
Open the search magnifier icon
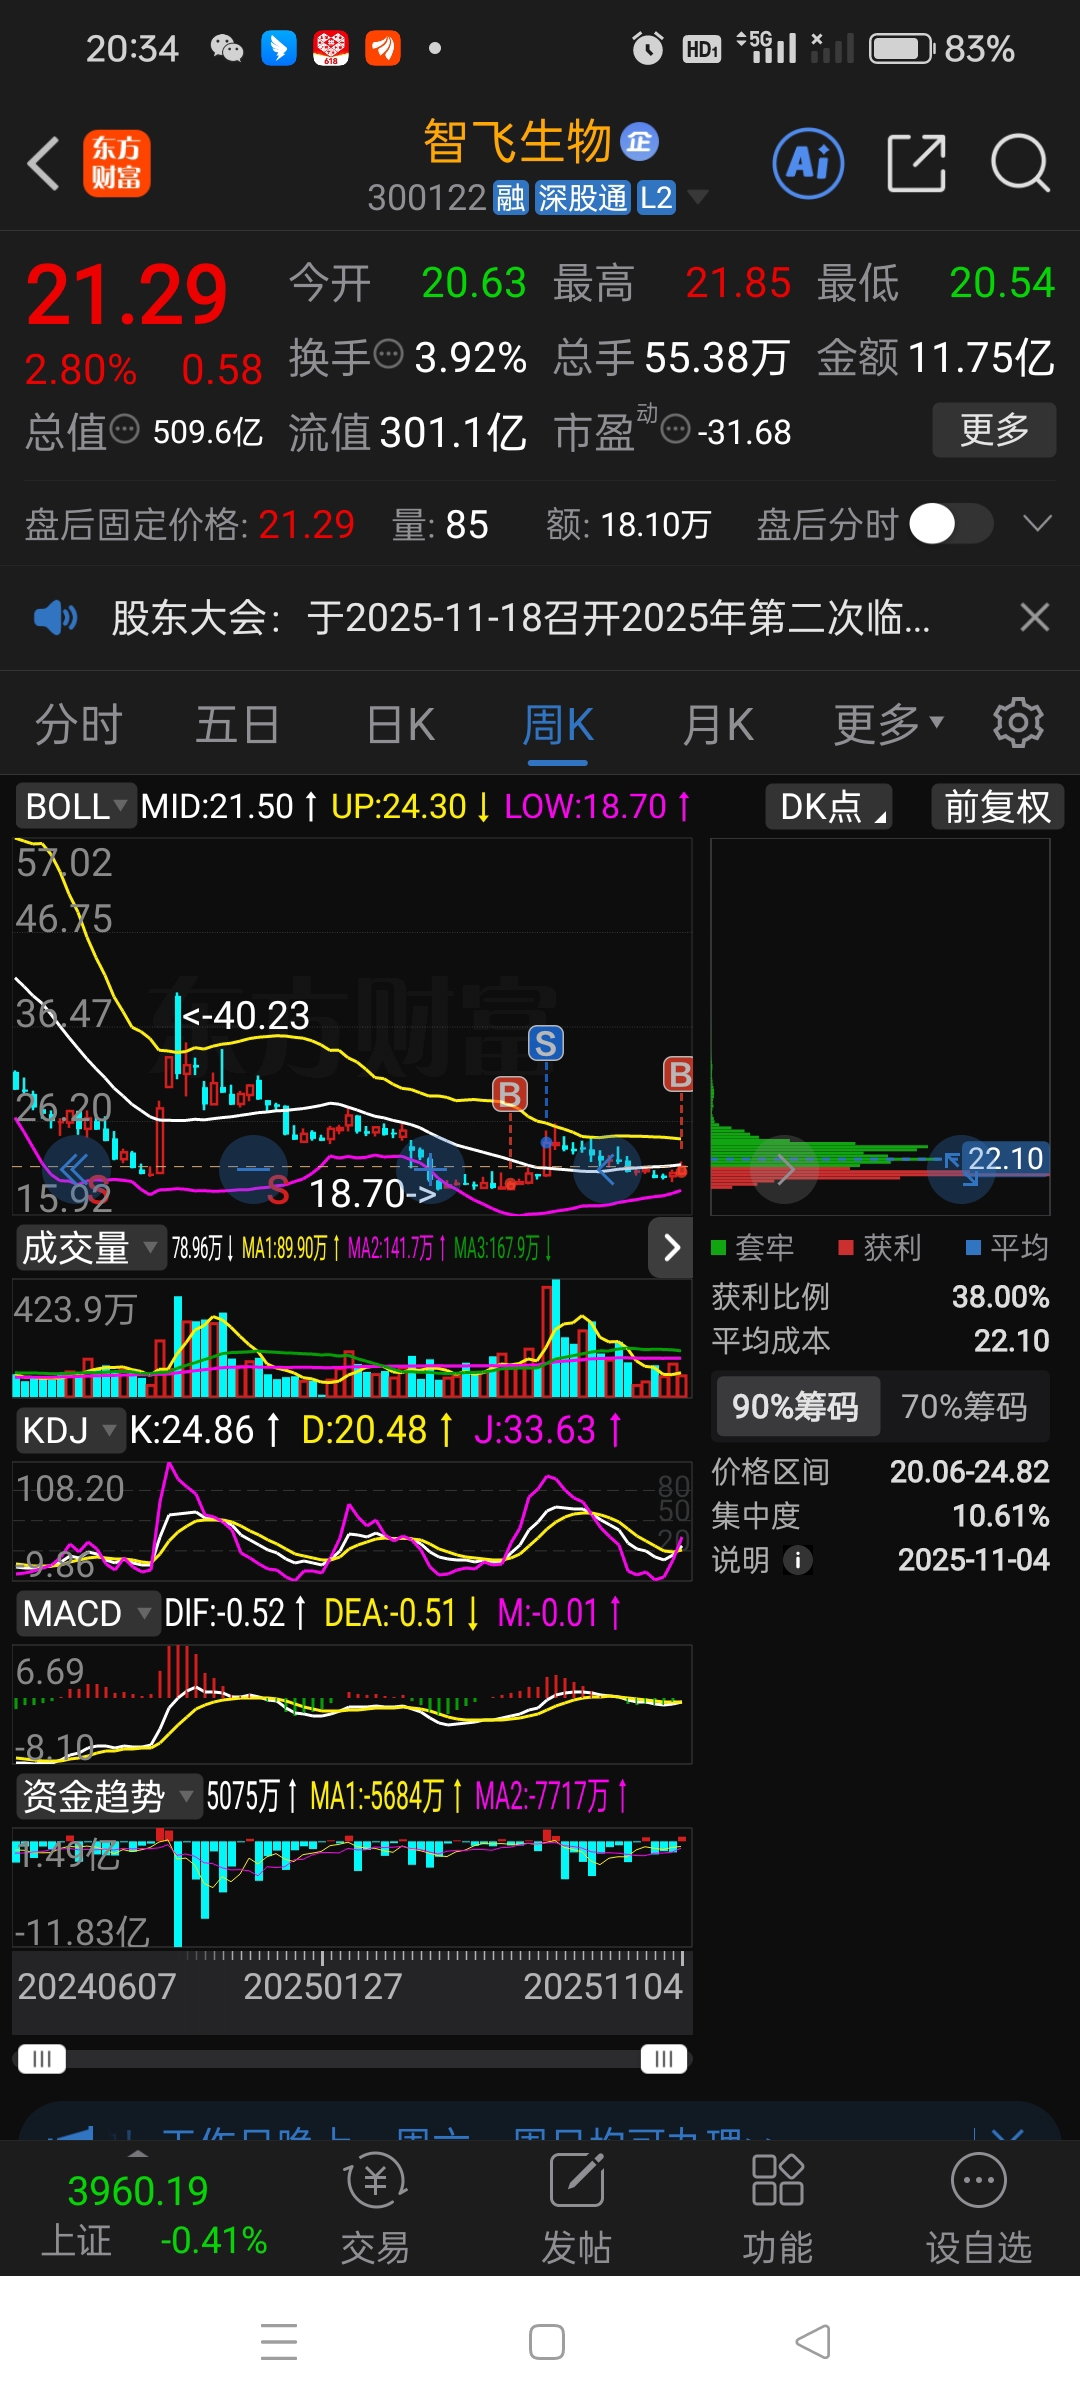coord(1020,163)
